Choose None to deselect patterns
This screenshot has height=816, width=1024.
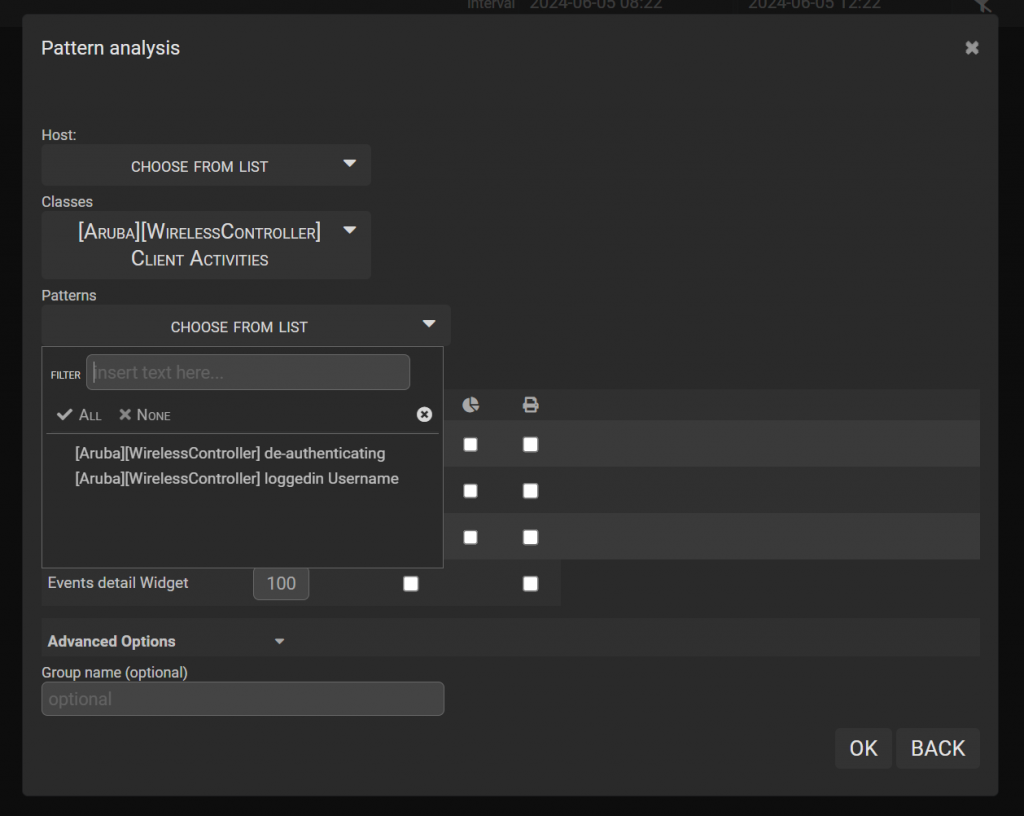click(144, 415)
